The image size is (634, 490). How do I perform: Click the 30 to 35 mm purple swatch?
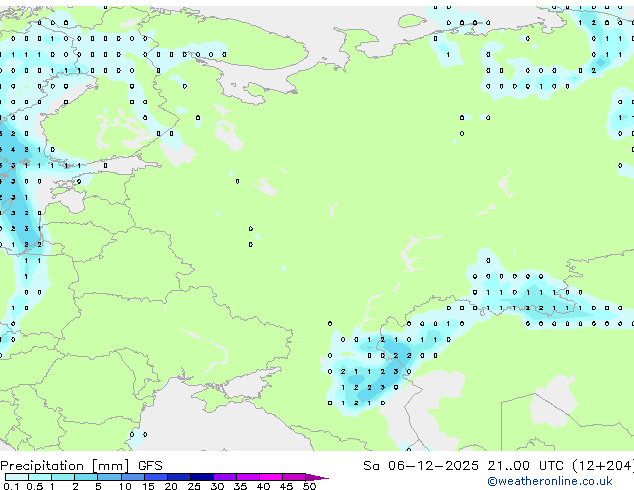[x=225, y=477]
